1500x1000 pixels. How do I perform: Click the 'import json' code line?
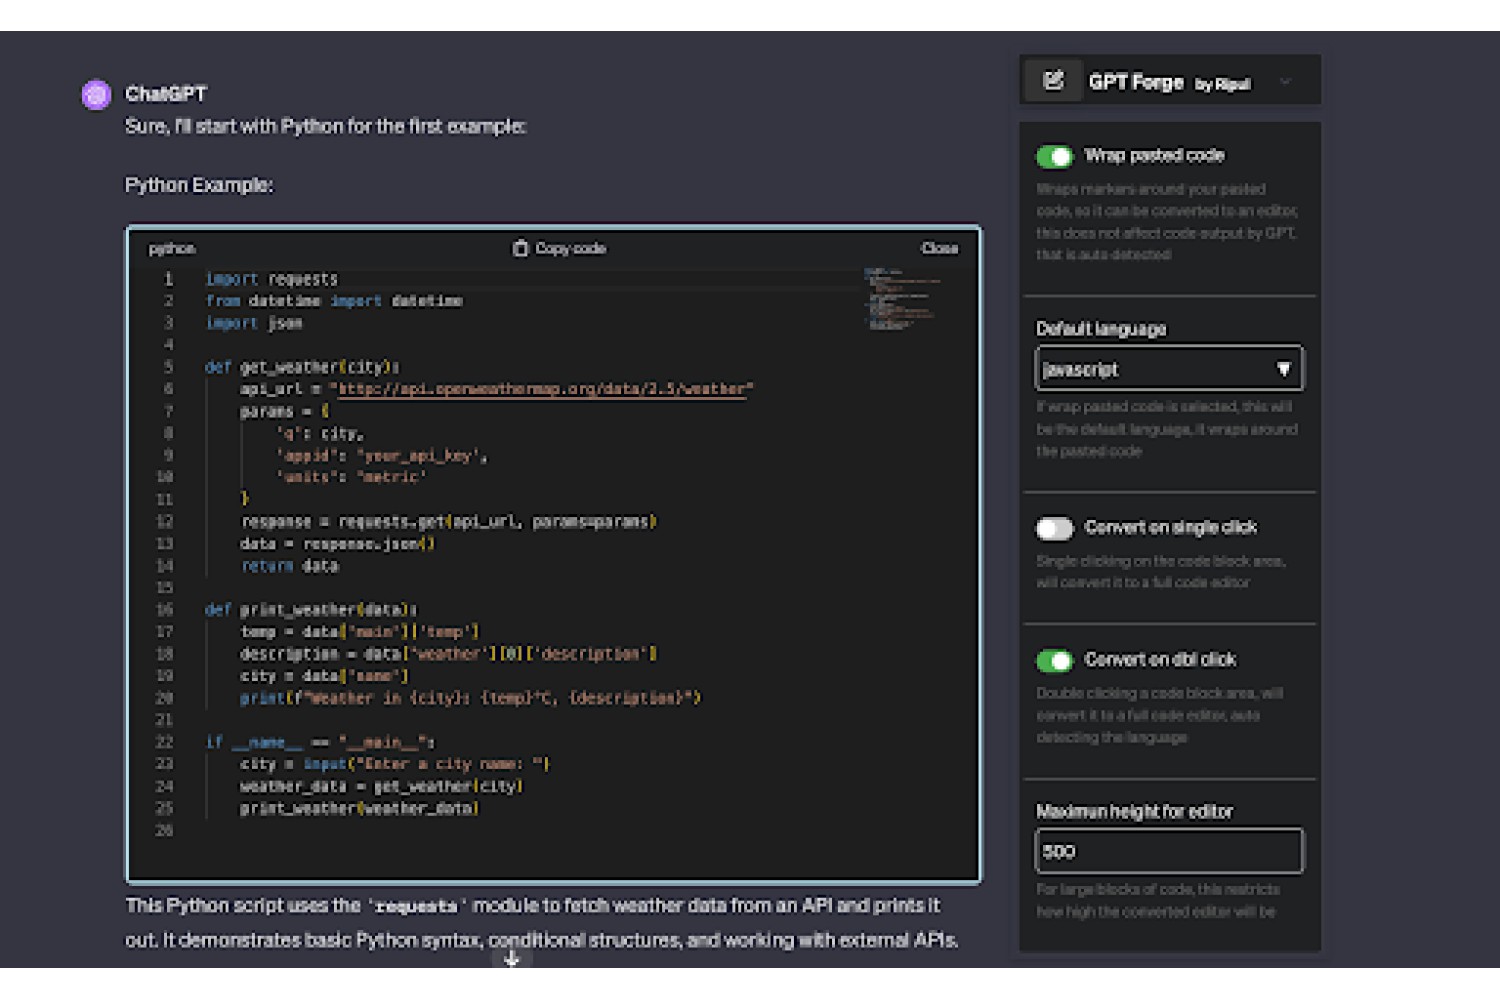(x=254, y=323)
